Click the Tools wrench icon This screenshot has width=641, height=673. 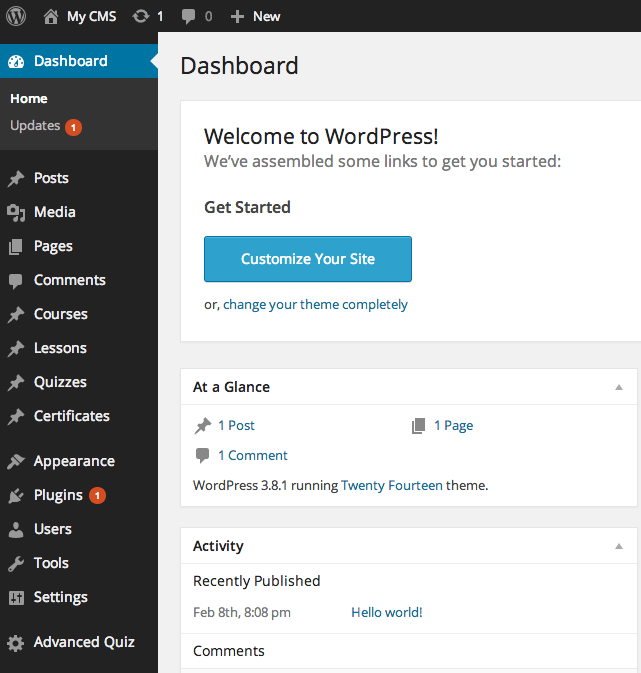tap(16, 563)
